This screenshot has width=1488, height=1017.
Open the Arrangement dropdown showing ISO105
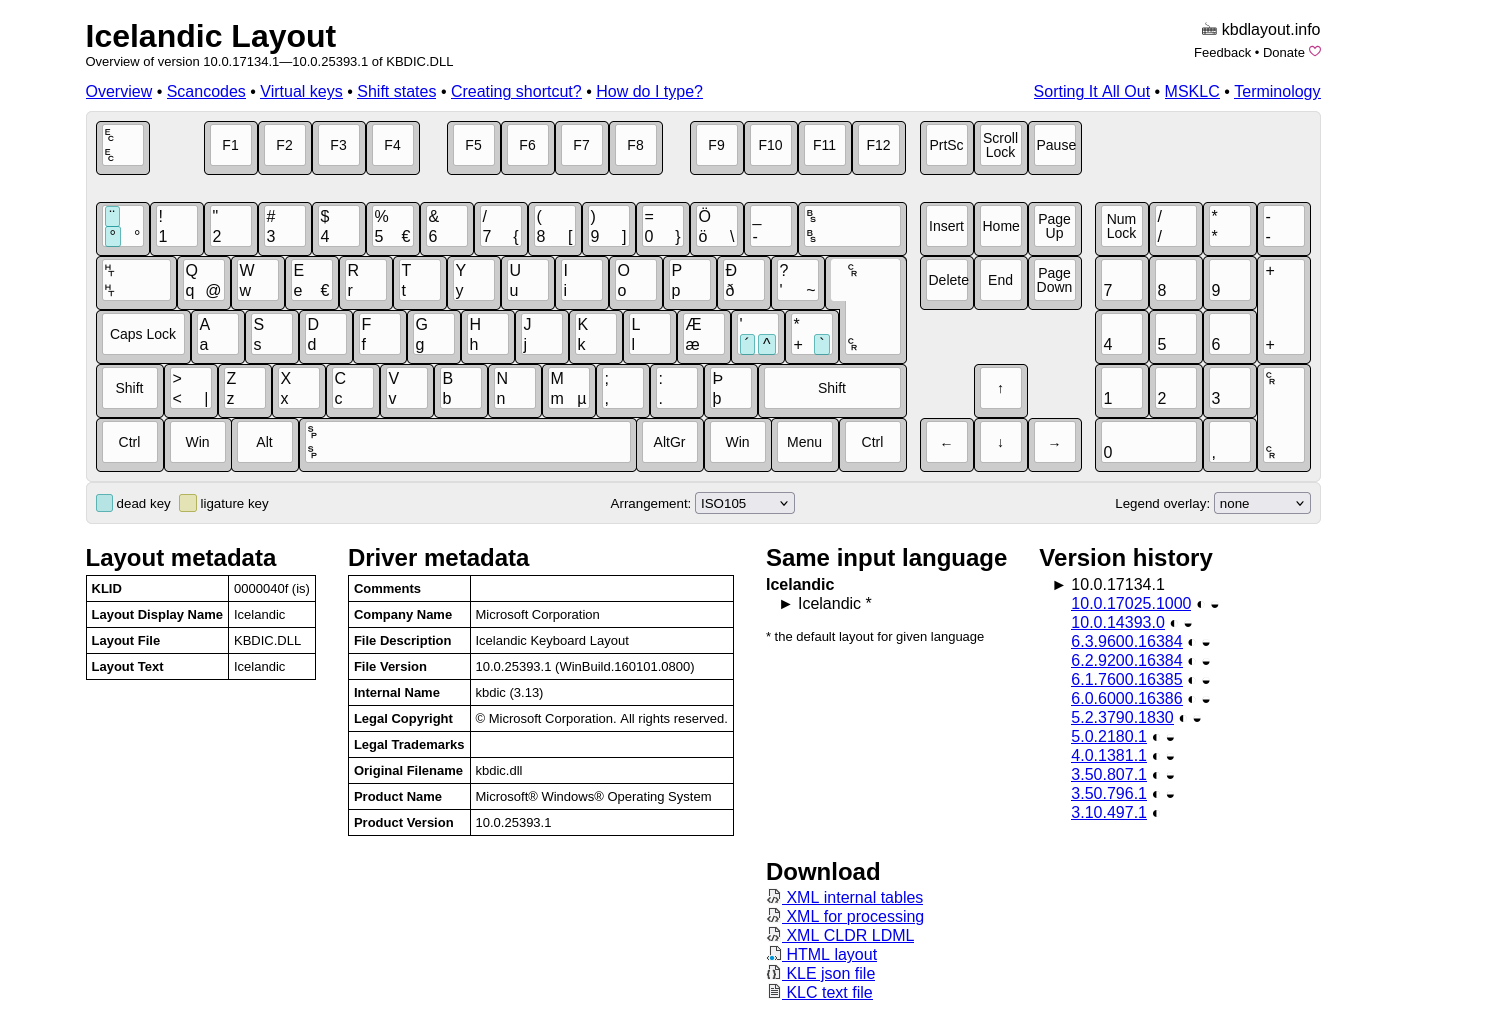click(x=745, y=503)
